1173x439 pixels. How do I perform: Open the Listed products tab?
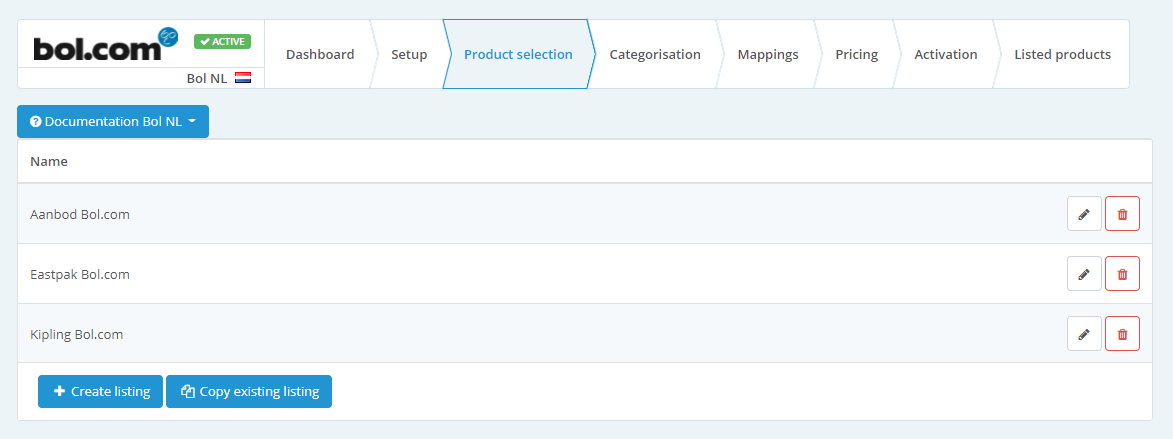coord(1062,55)
